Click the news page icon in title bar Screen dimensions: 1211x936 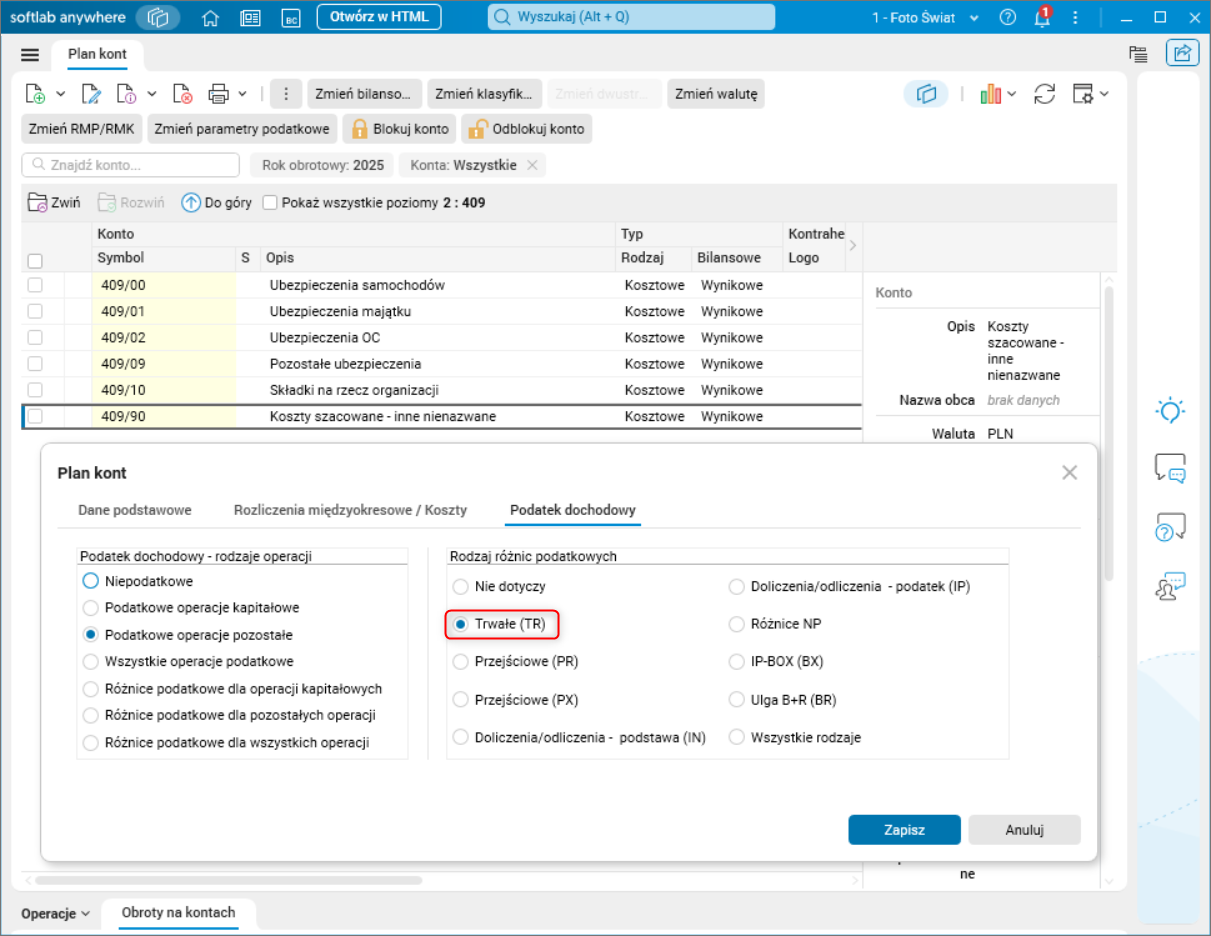point(251,17)
